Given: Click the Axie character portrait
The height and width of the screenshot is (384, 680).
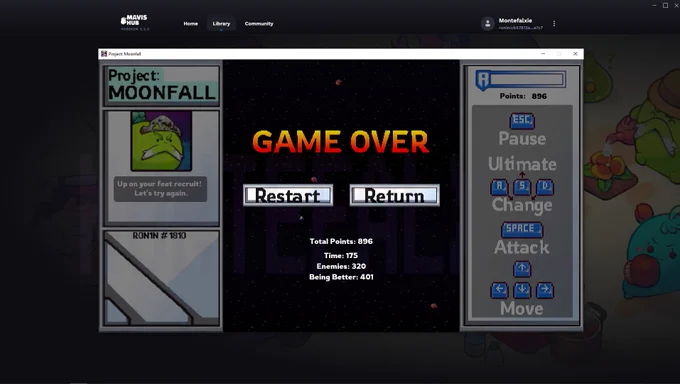Looking at the screenshot, I should 161,141.
